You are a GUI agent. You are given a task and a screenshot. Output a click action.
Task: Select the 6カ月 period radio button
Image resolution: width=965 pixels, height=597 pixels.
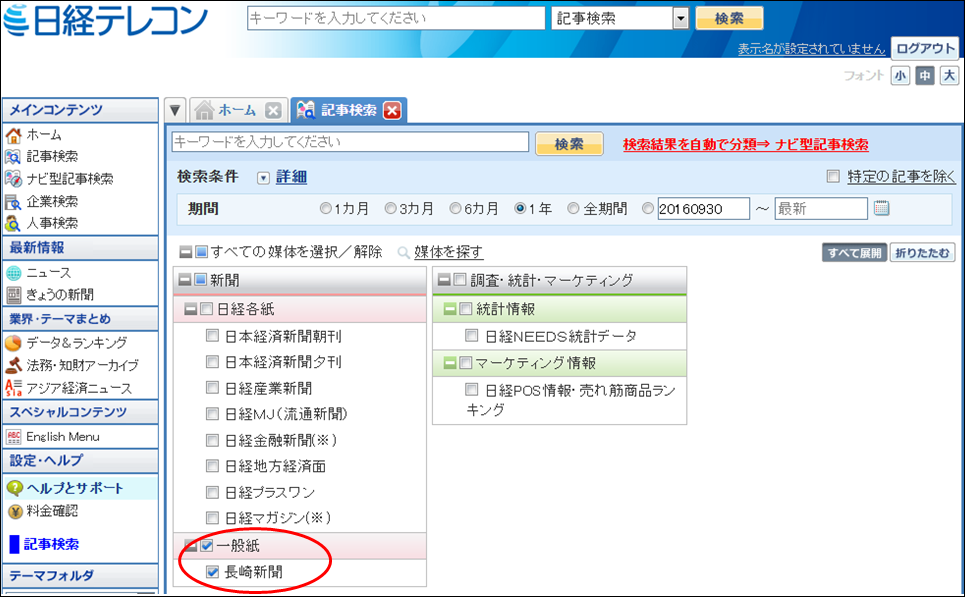[x=455, y=209]
